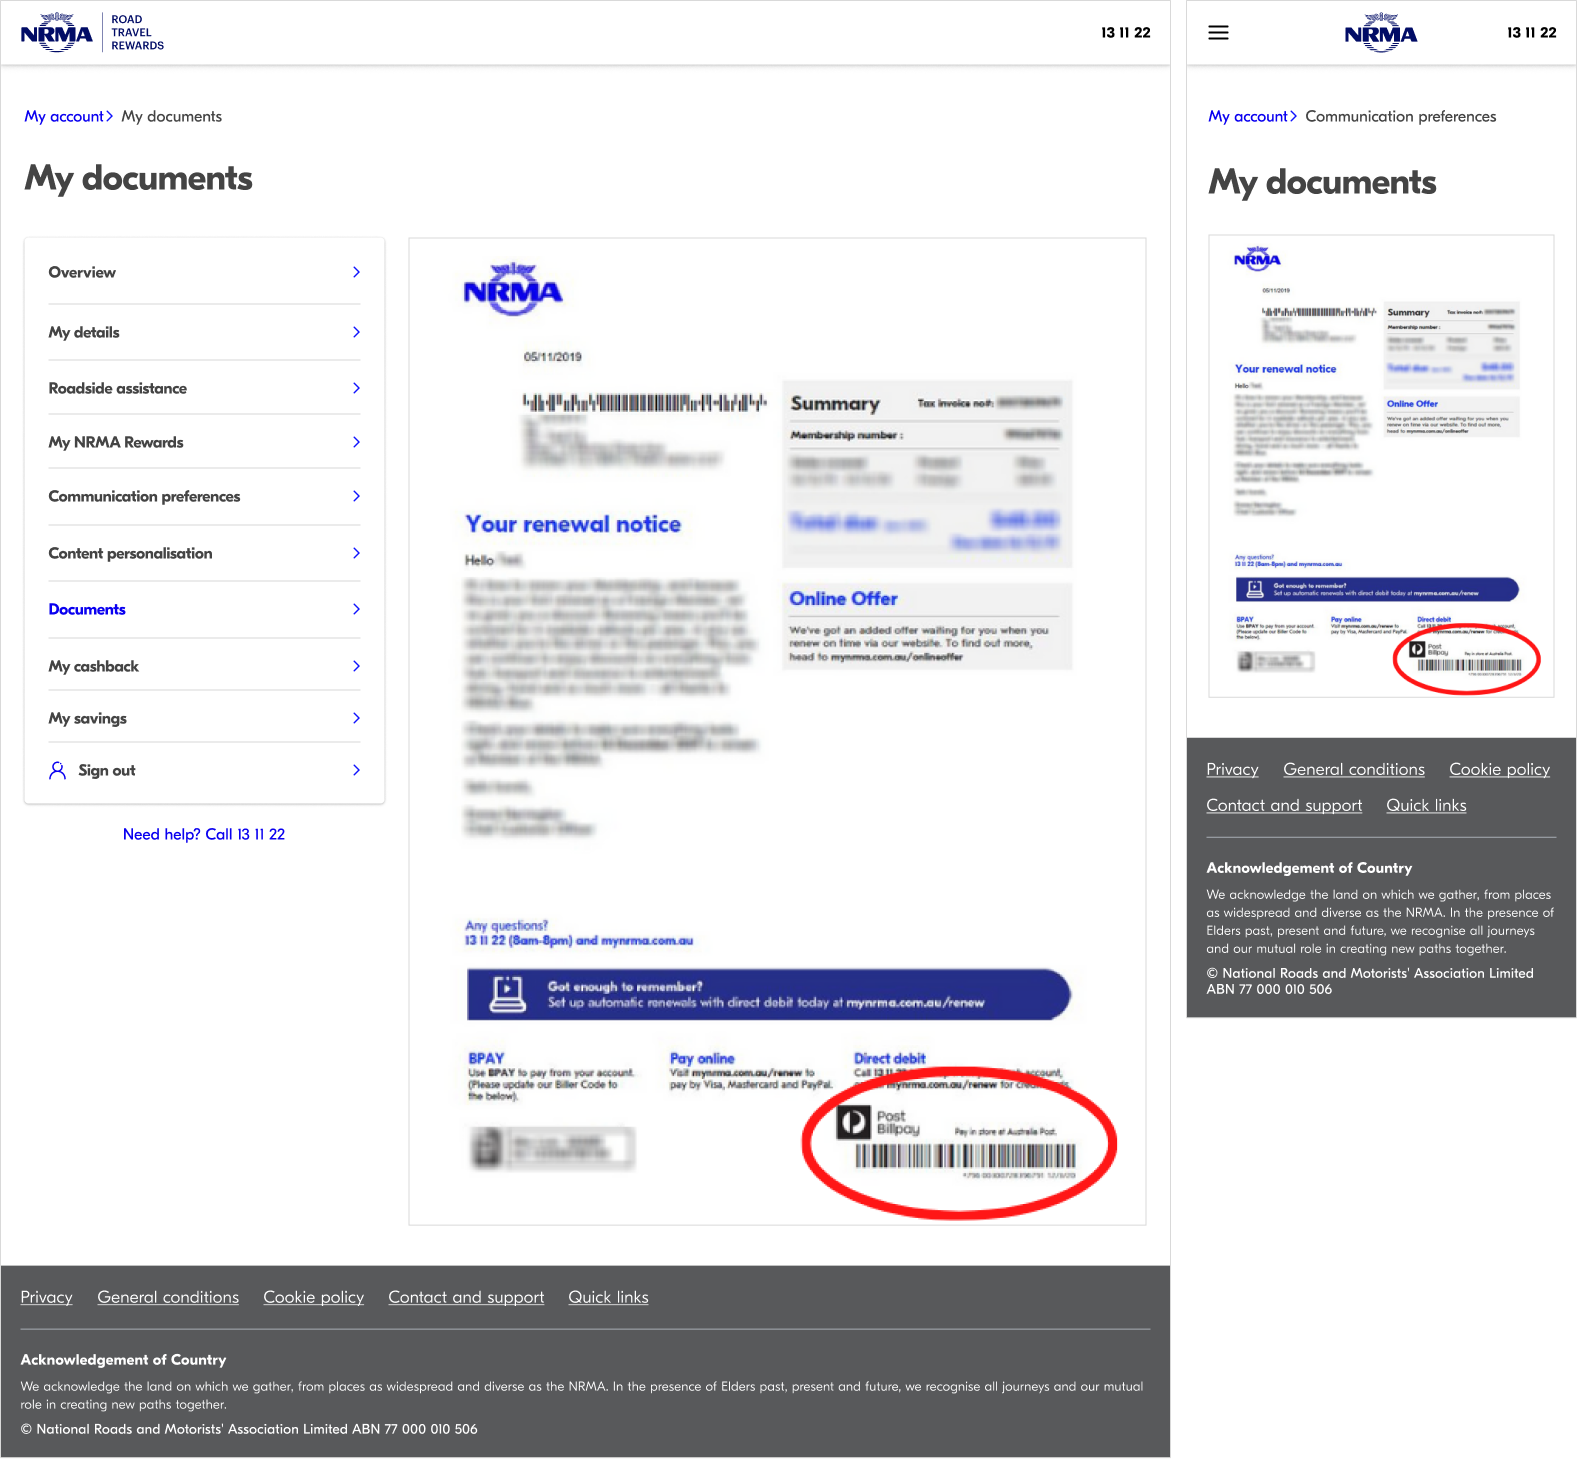The height and width of the screenshot is (1459, 1577).
Task: Click the BPAY biller code icon
Action: click(x=487, y=1148)
